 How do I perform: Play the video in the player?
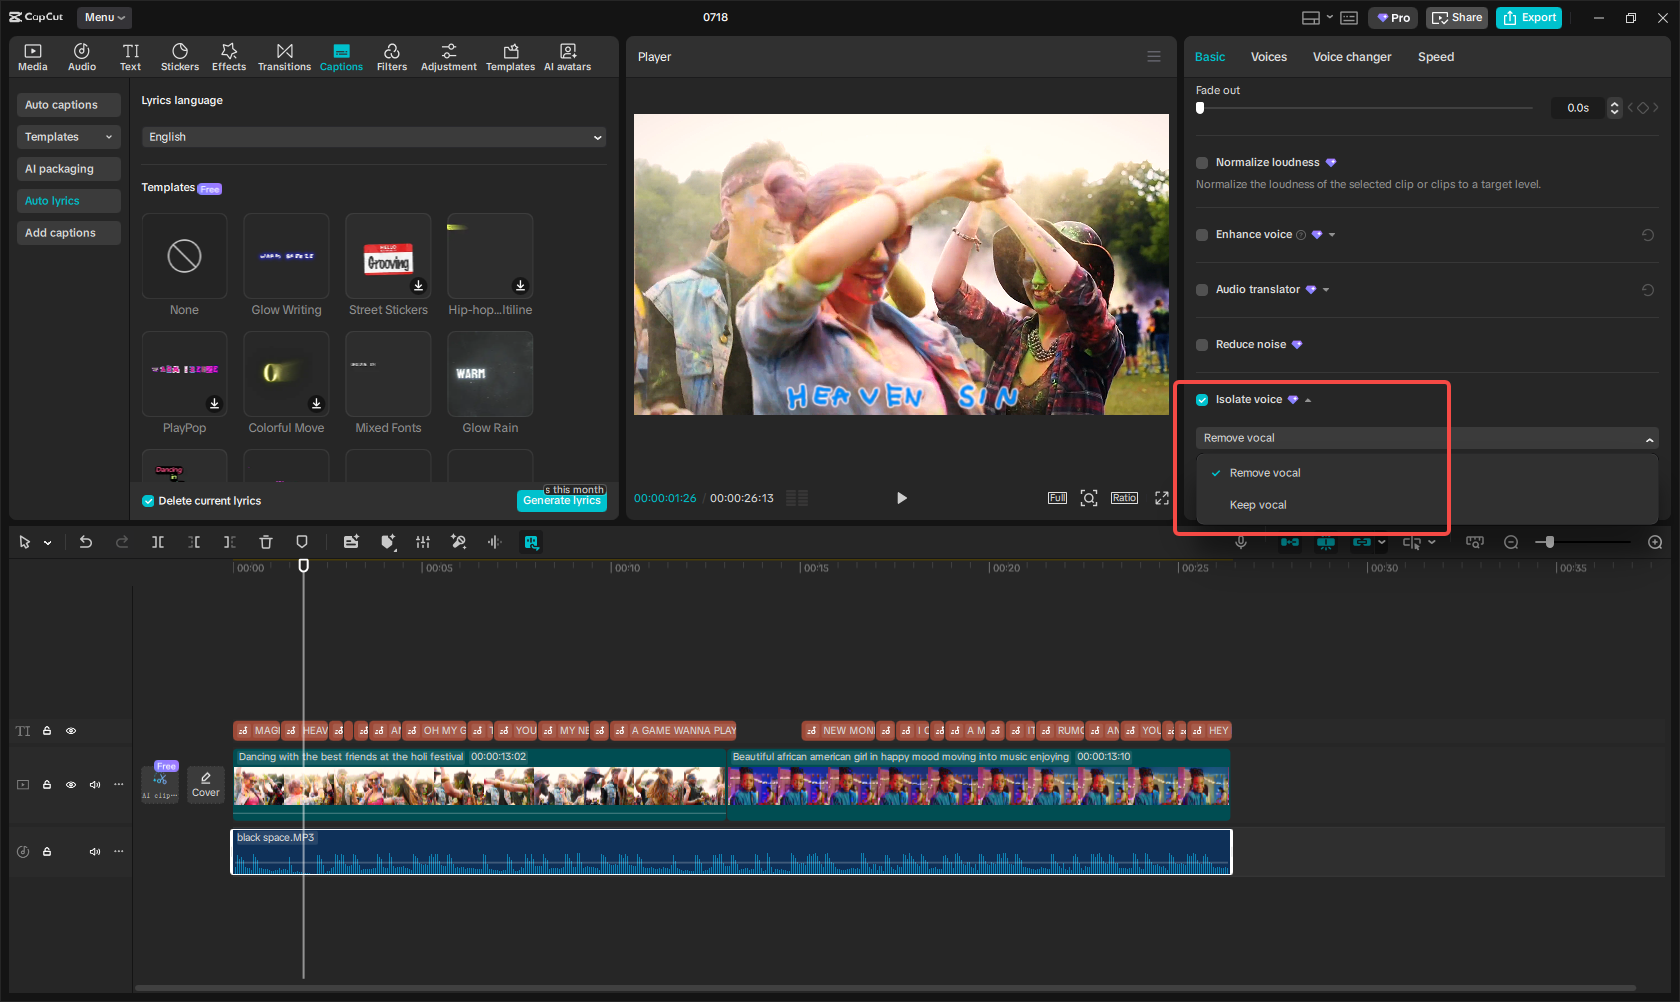pyautogui.click(x=901, y=498)
